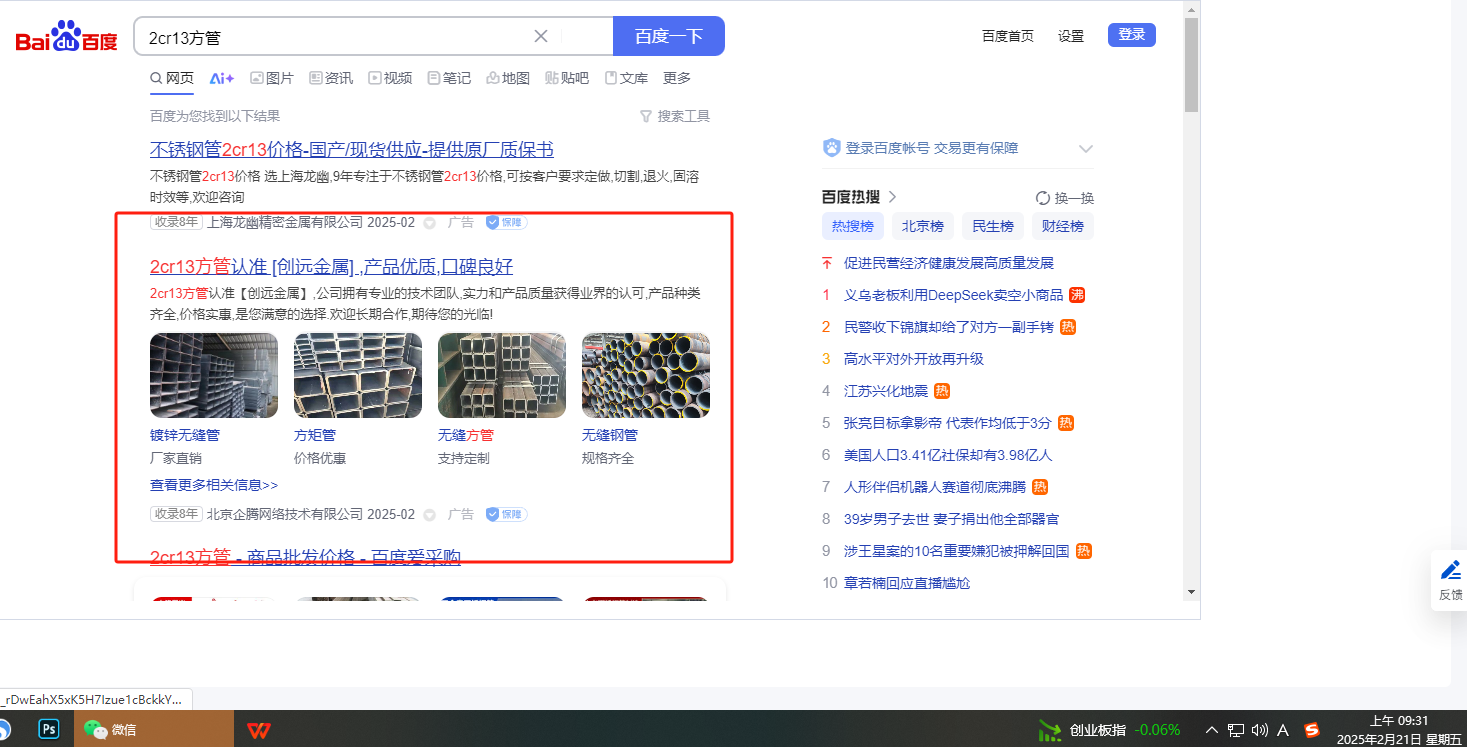Open 查看更多相关信息 link
The width and height of the screenshot is (1467, 747).
[x=214, y=485]
